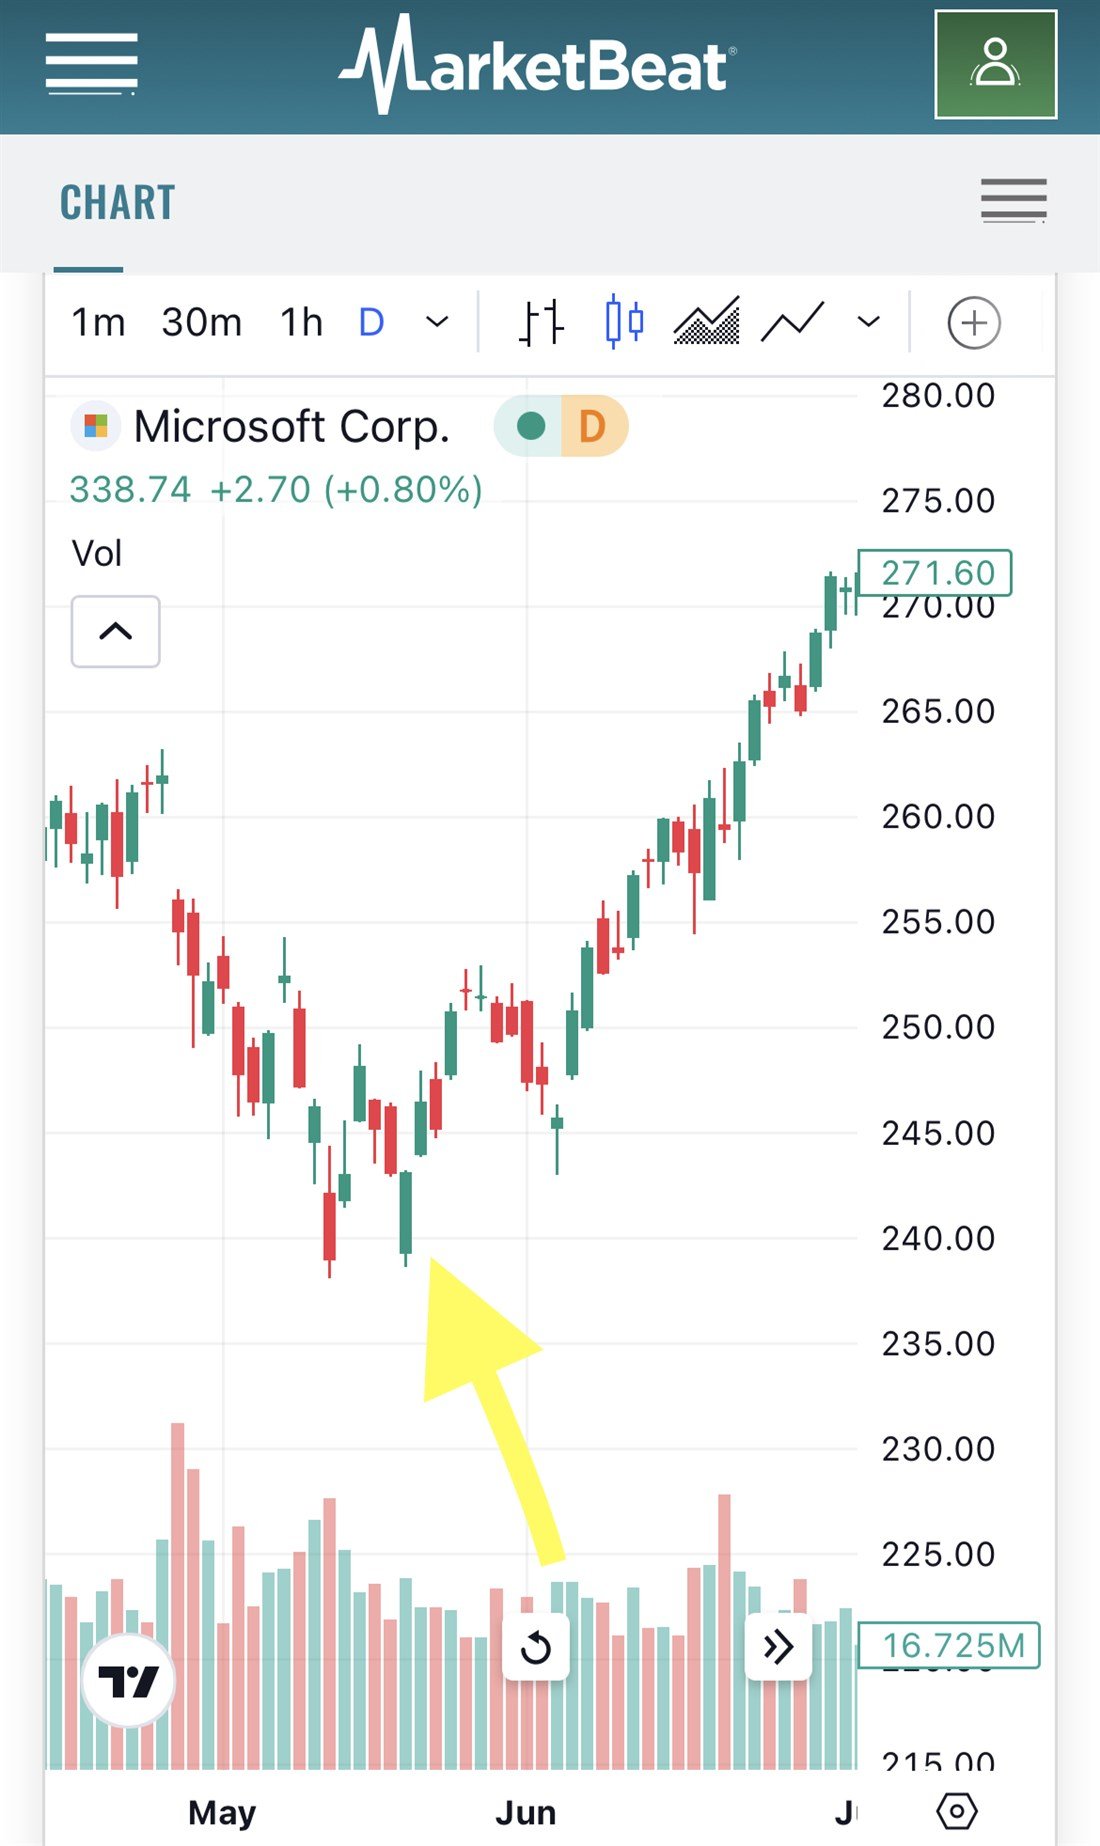
Task: Click the Microsoft Corp. symbol title
Action: pyautogui.click(x=291, y=427)
